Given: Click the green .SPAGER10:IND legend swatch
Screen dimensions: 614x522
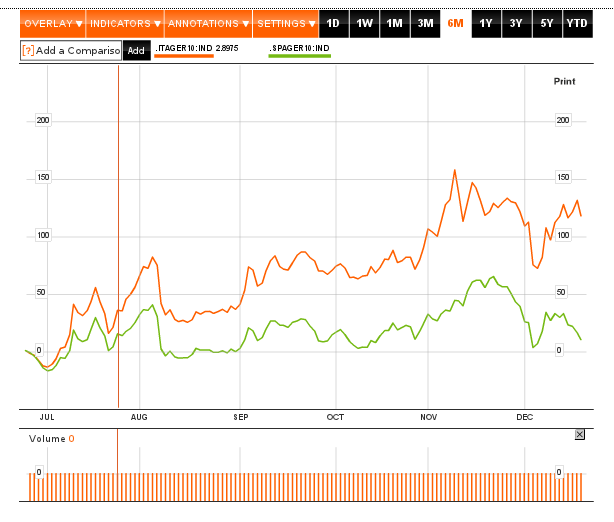Looking at the screenshot, I should [x=300, y=56].
